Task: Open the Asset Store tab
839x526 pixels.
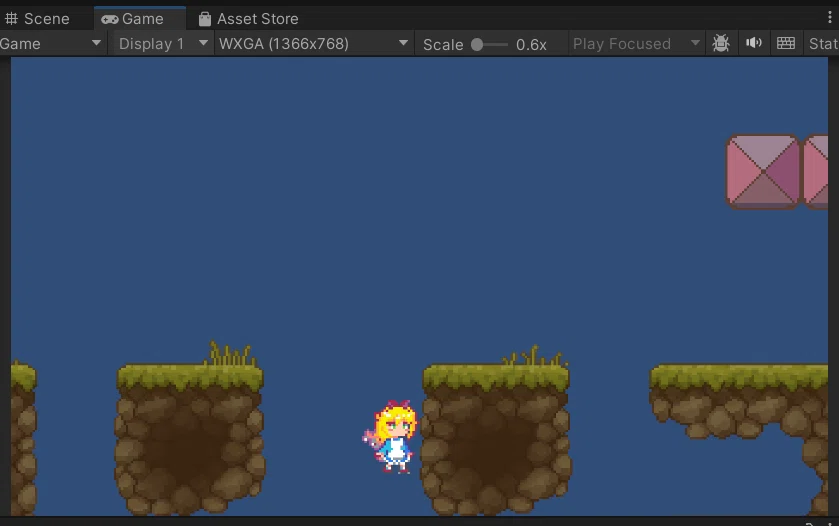Action: (248, 19)
